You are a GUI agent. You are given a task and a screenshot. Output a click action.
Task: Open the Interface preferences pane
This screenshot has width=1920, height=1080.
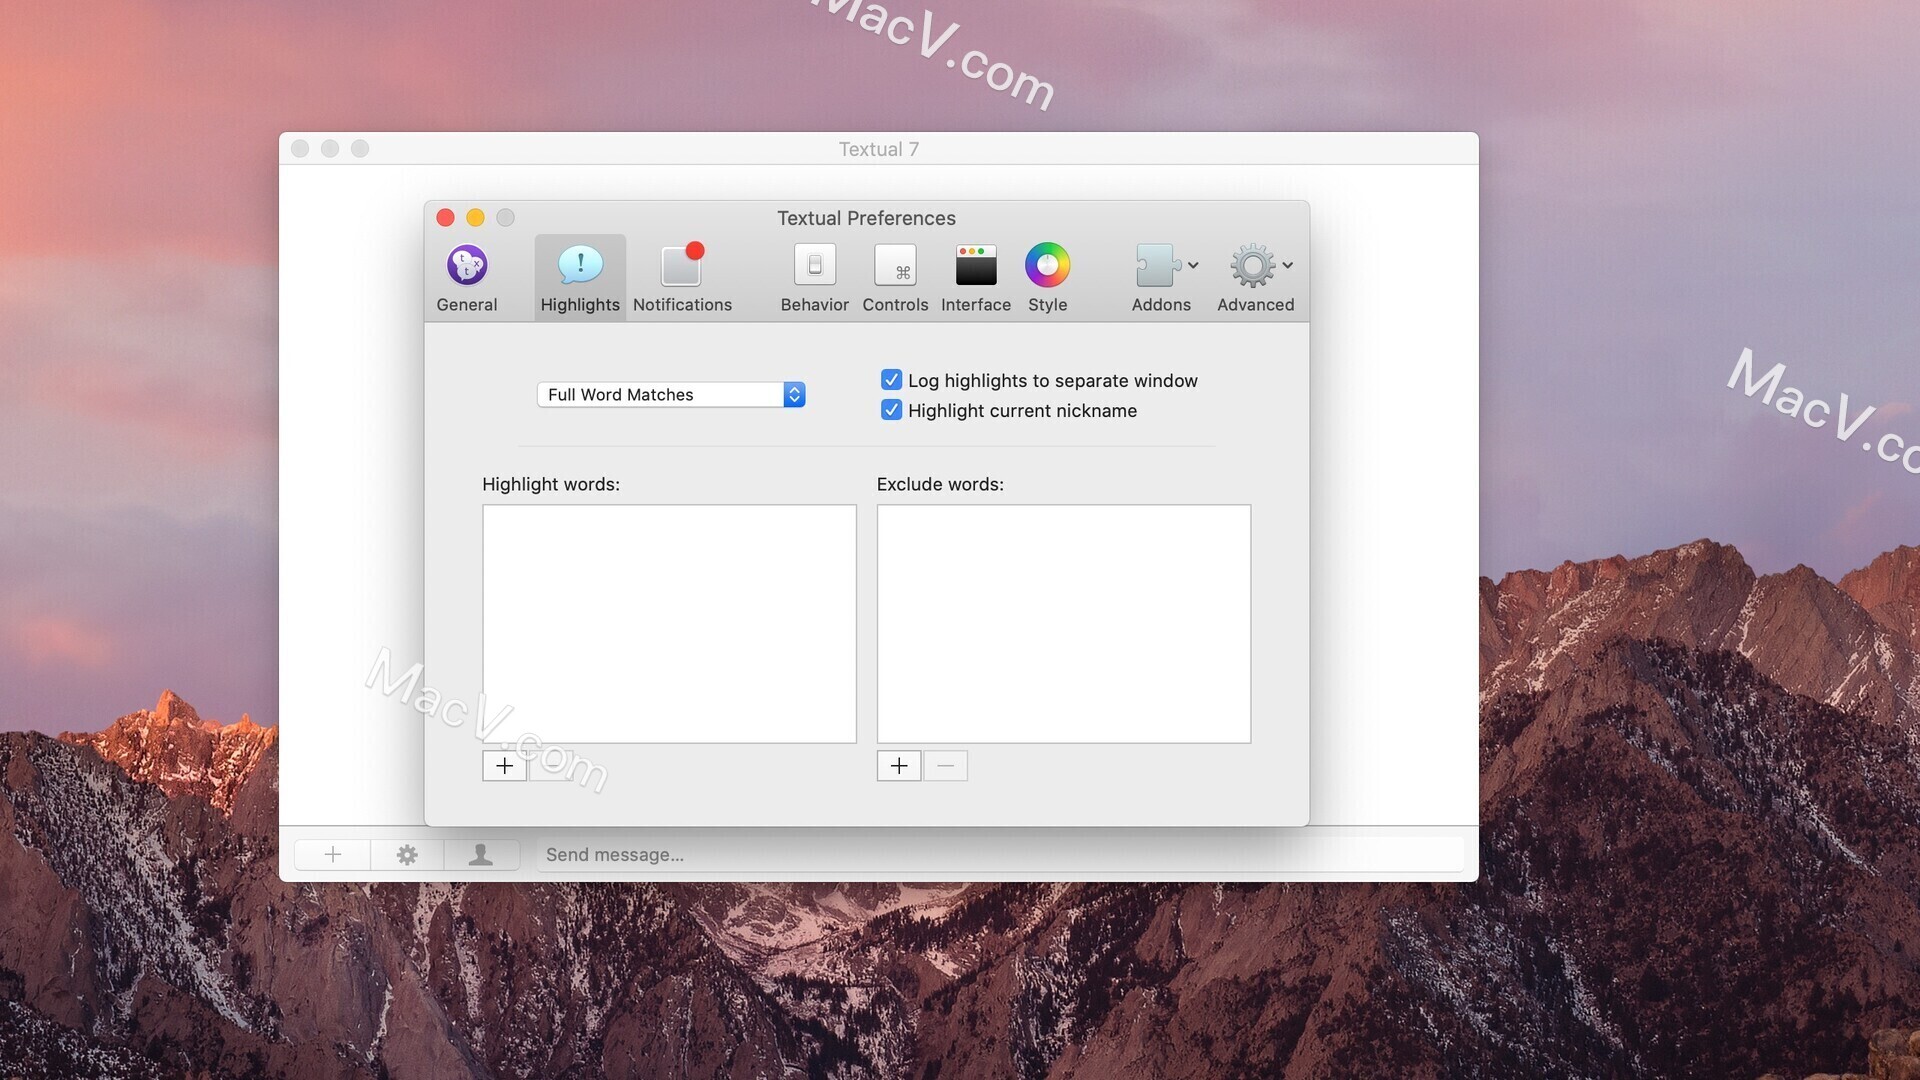click(975, 277)
